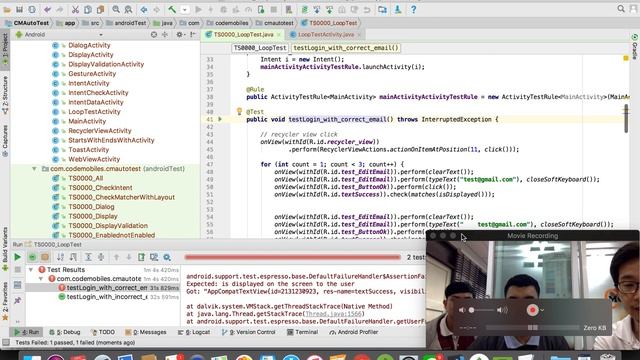Click the Save All toolbar icon
This screenshot has height=360, width=640.
(19, 9)
